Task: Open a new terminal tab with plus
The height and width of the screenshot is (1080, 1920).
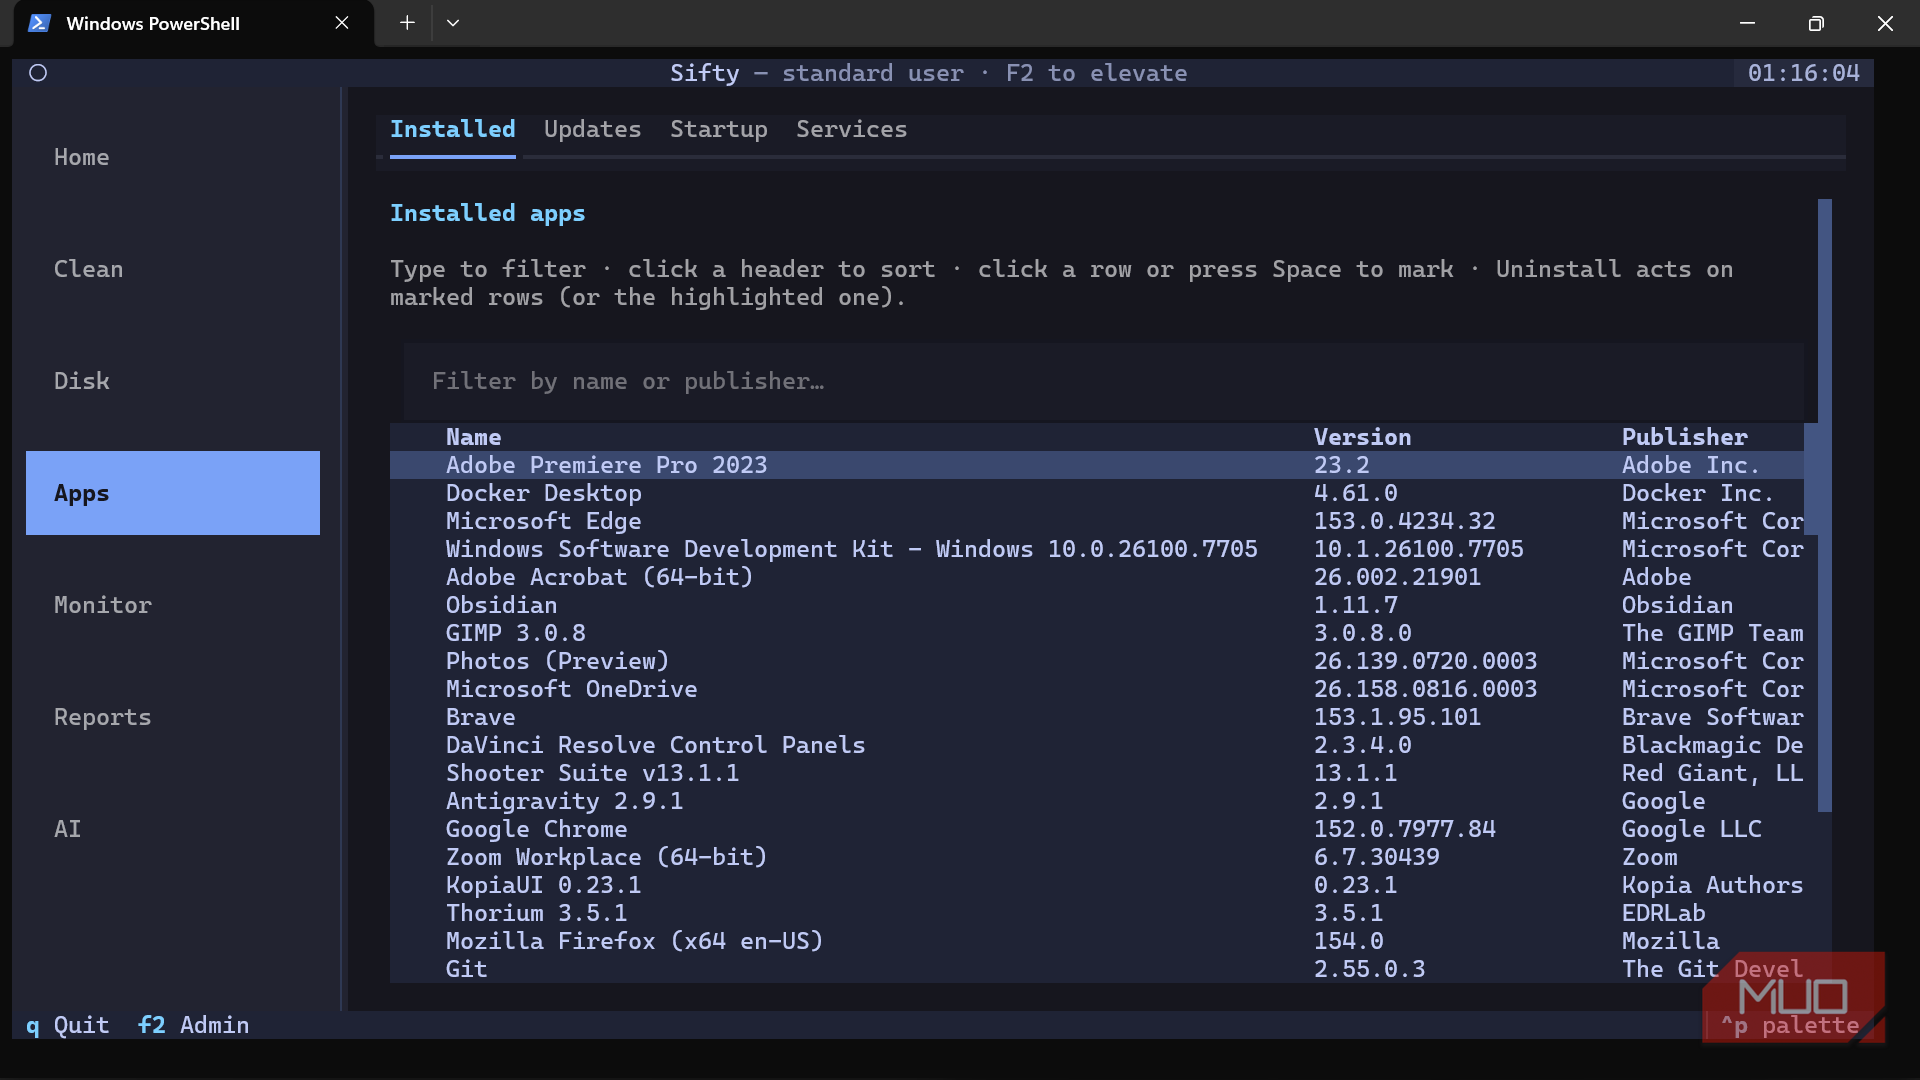Action: tap(407, 23)
